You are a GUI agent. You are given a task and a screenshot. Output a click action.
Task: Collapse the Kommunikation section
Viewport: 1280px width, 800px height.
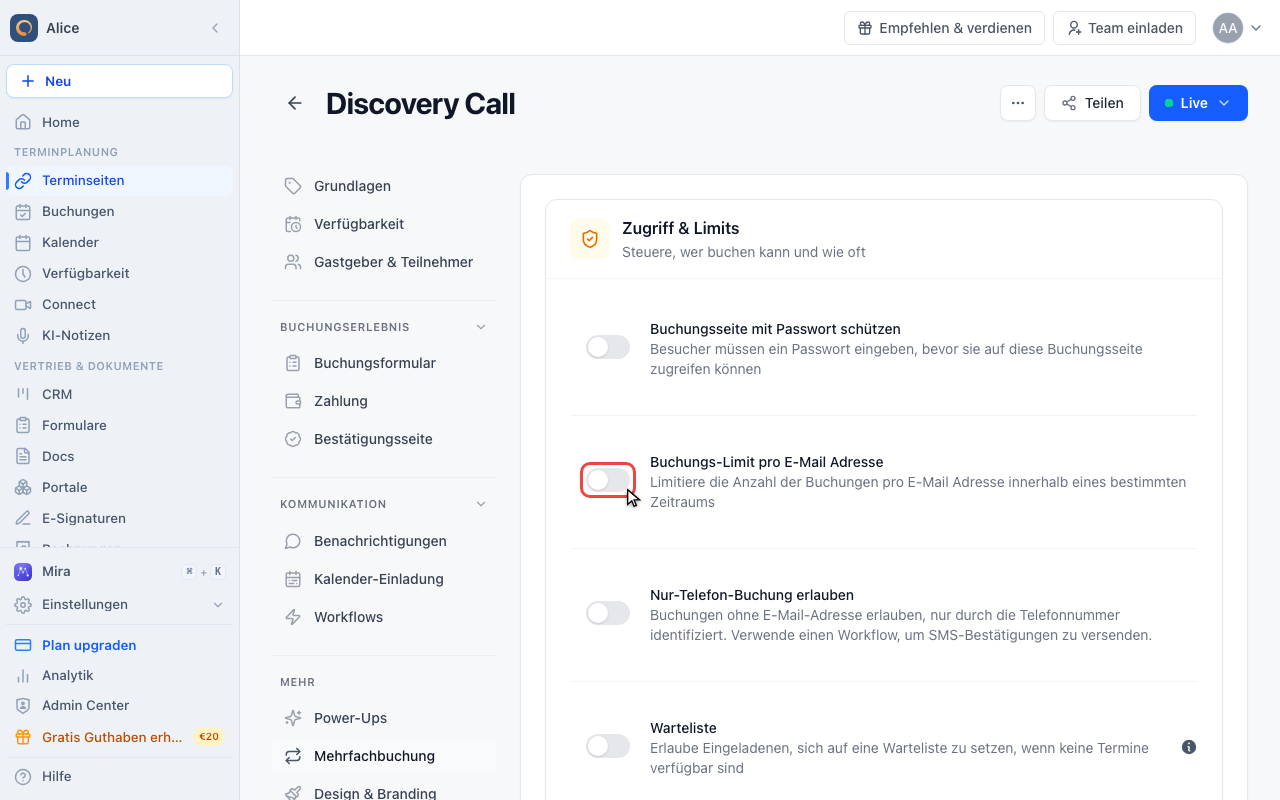click(481, 504)
